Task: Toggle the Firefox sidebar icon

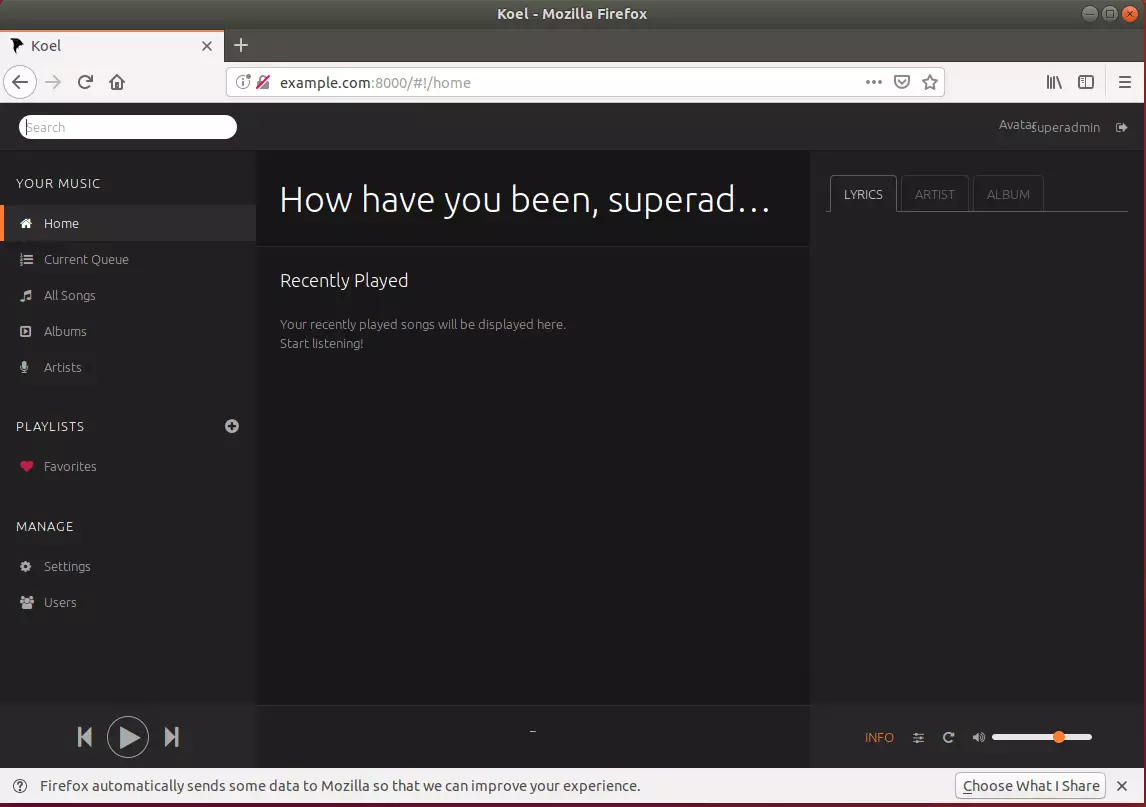Action: (1086, 82)
